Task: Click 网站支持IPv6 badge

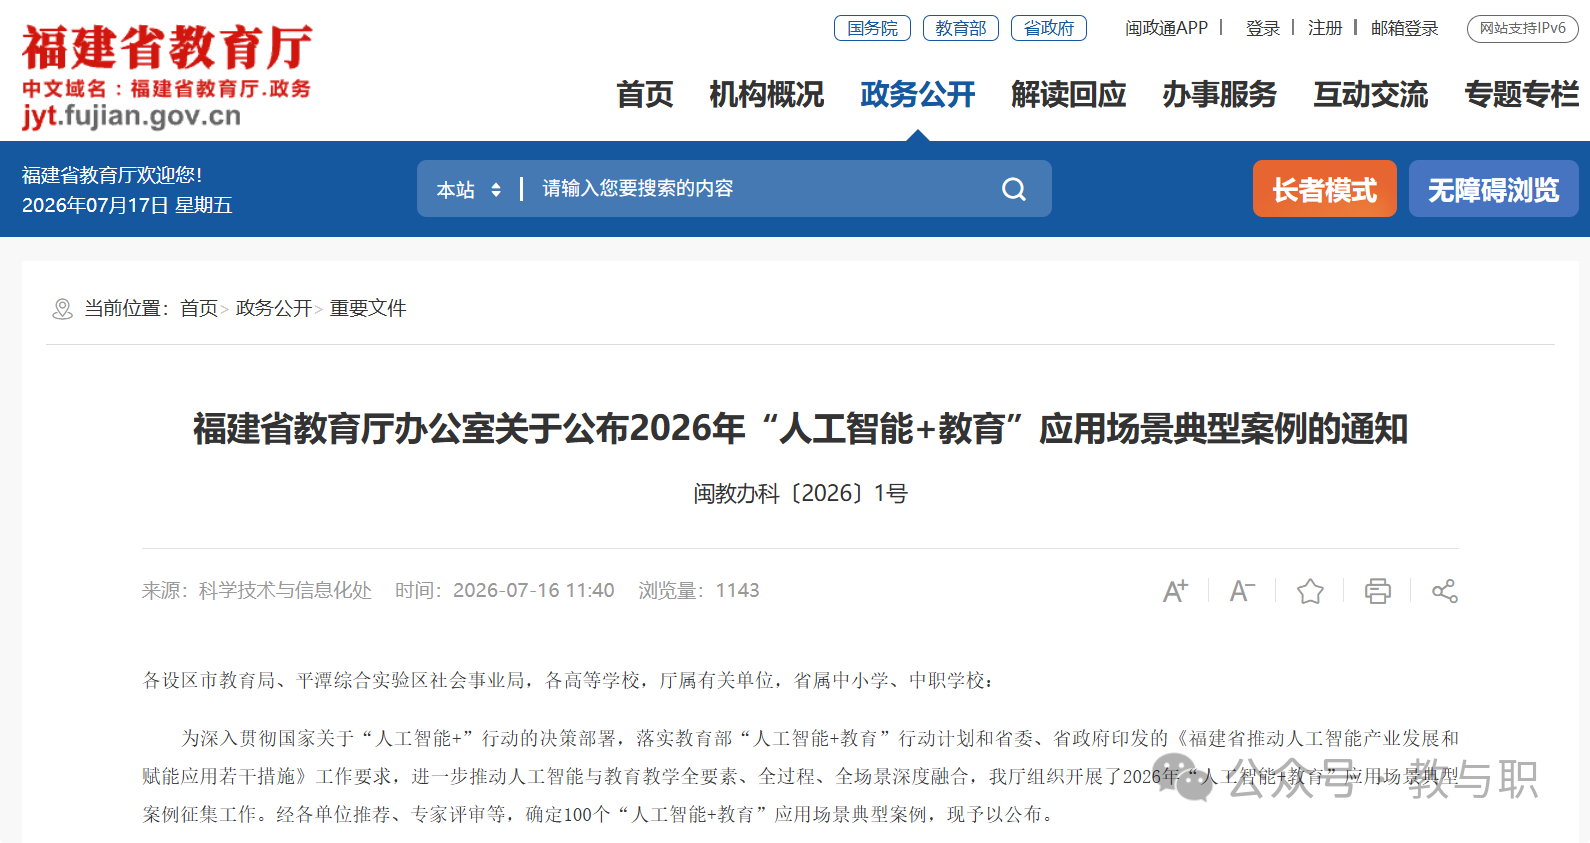Action: pyautogui.click(x=1522, y=28)
